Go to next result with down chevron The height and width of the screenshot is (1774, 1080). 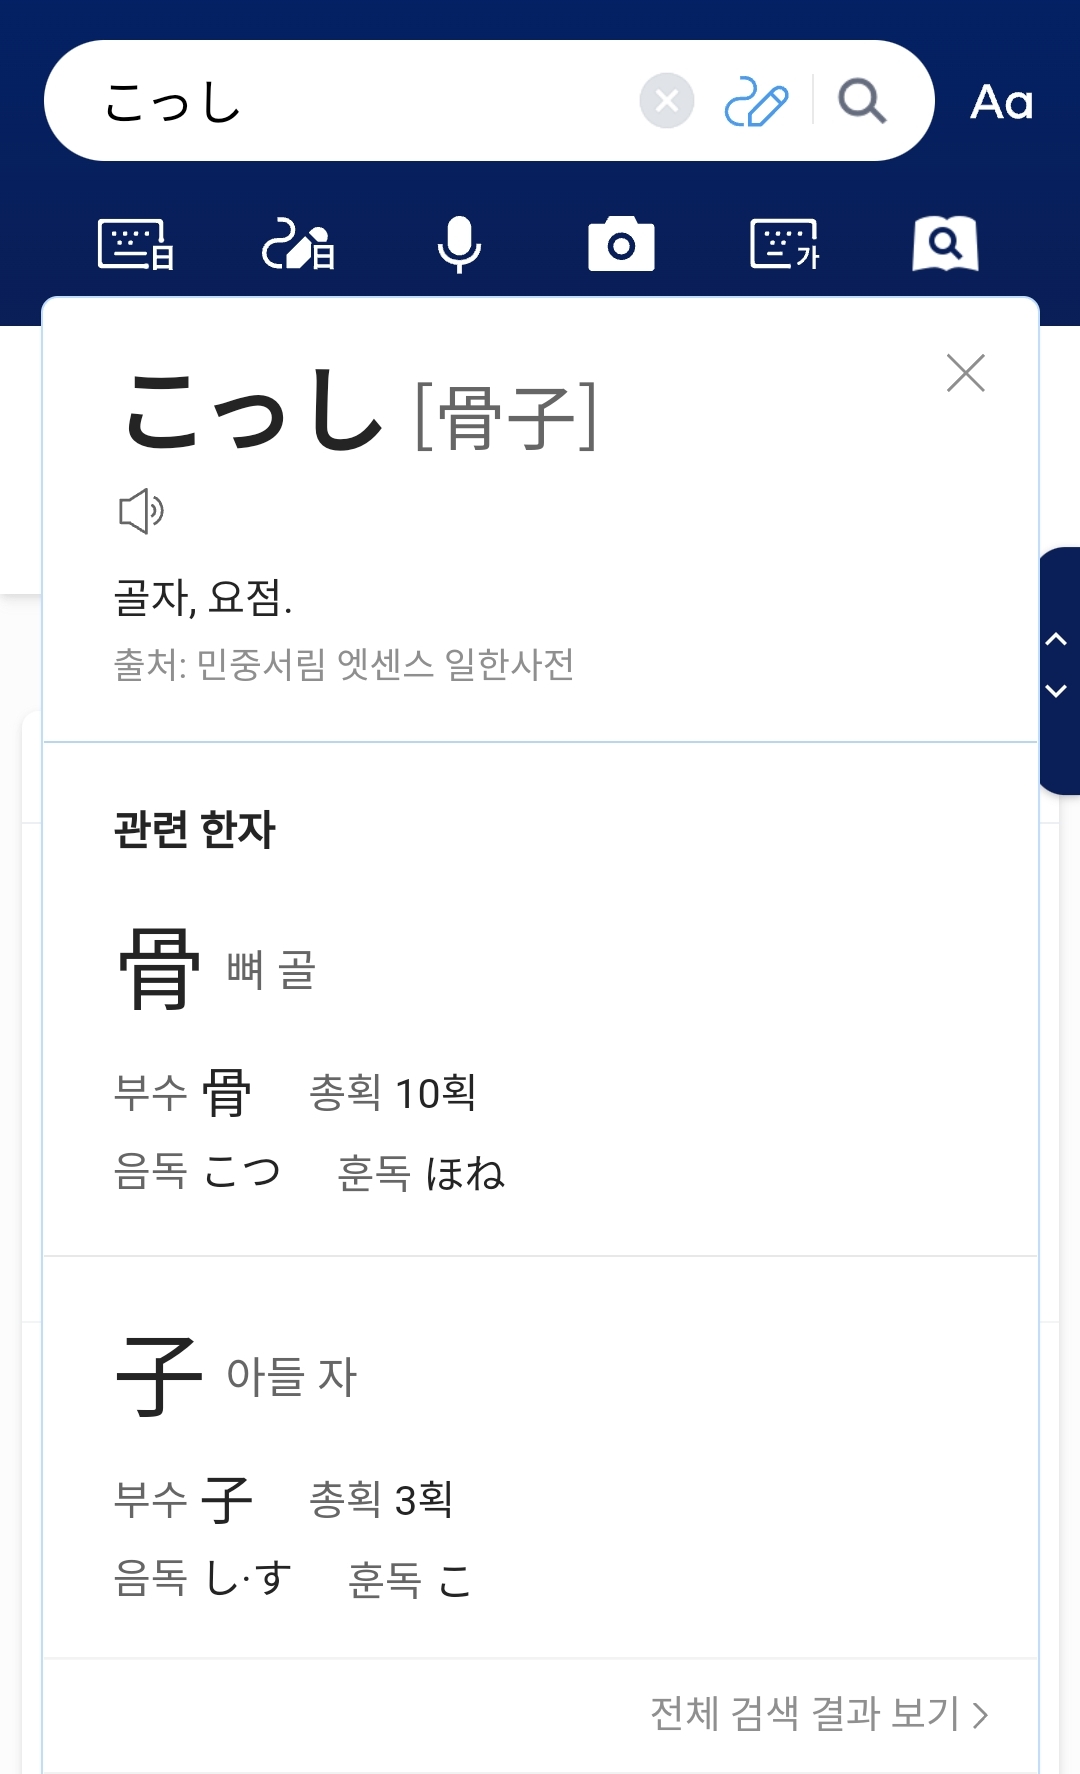pyautogui.click(x=1056, y=691)
